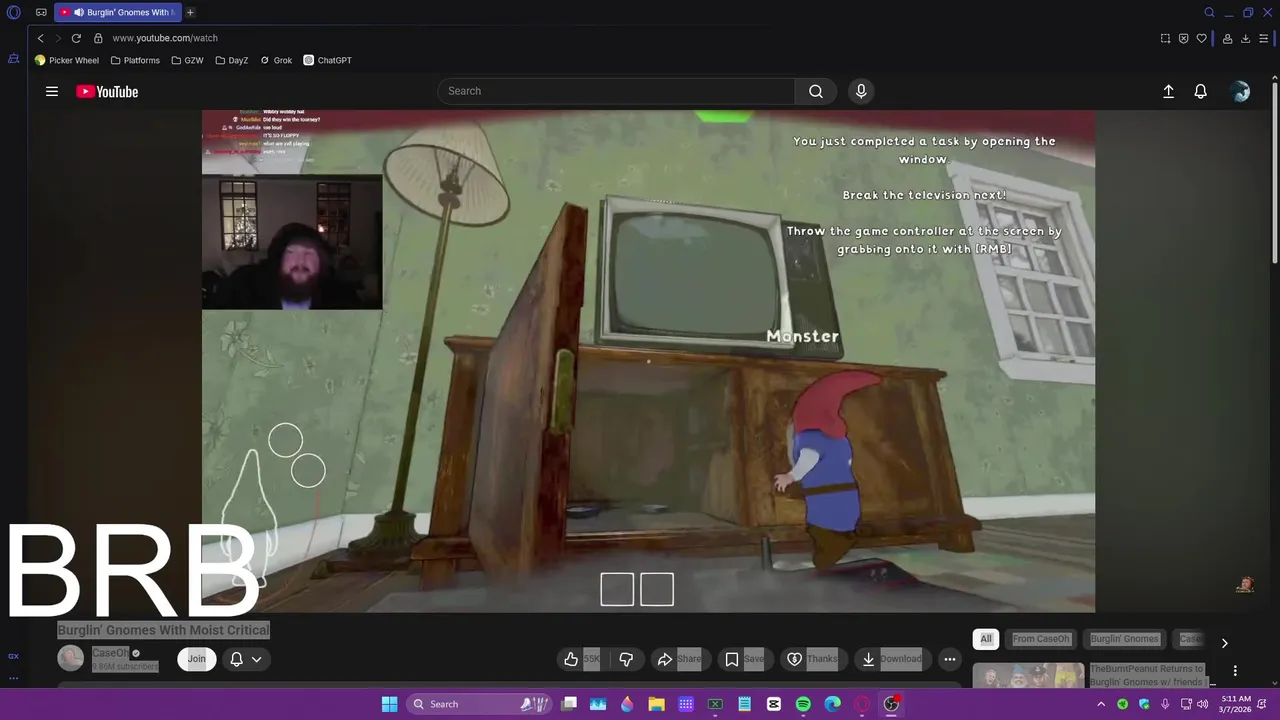Screen dimensions: 1280x720
Task: Switch to the Burglin' Gnomes tab
Action: [118, 12]
